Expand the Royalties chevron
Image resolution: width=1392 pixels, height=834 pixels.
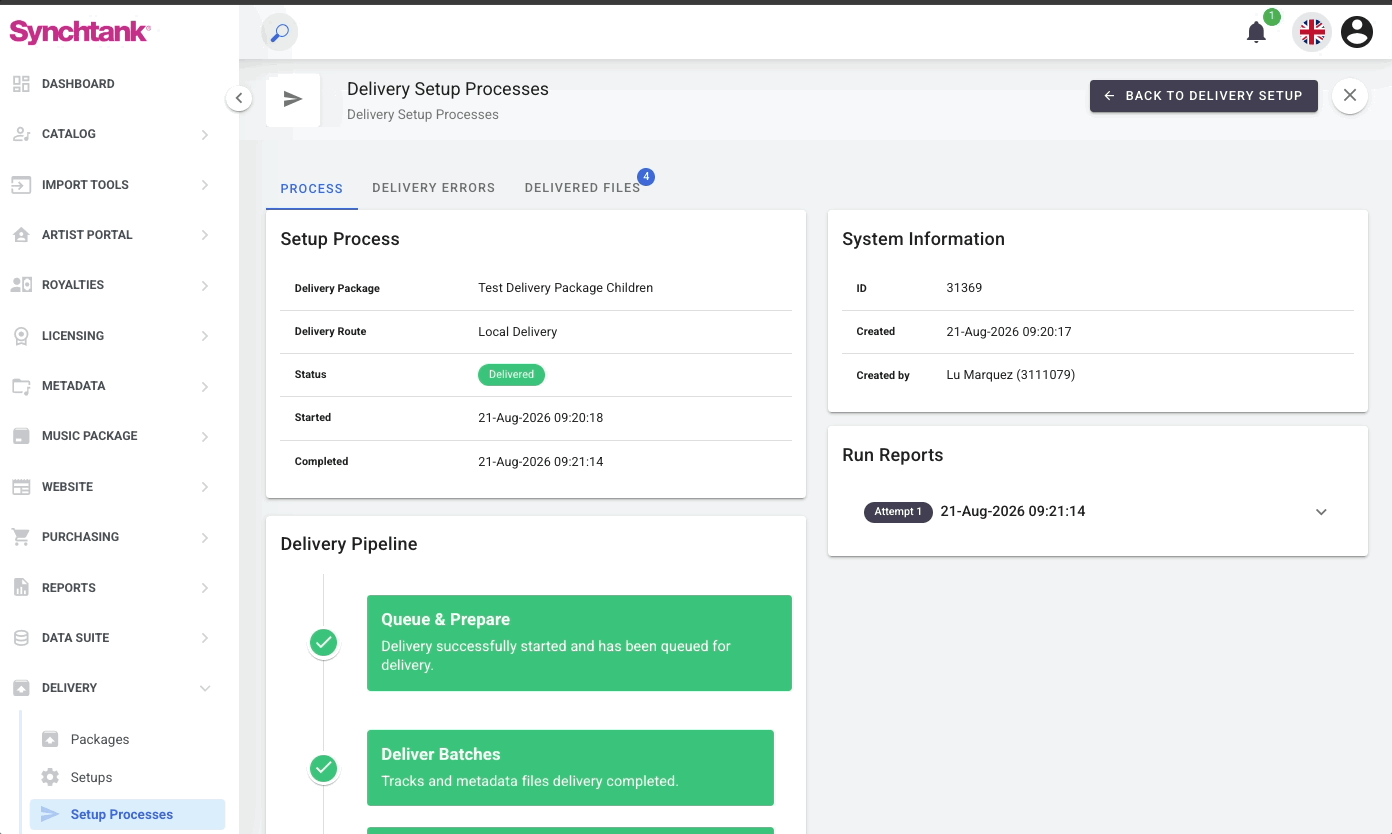(205, 286)
